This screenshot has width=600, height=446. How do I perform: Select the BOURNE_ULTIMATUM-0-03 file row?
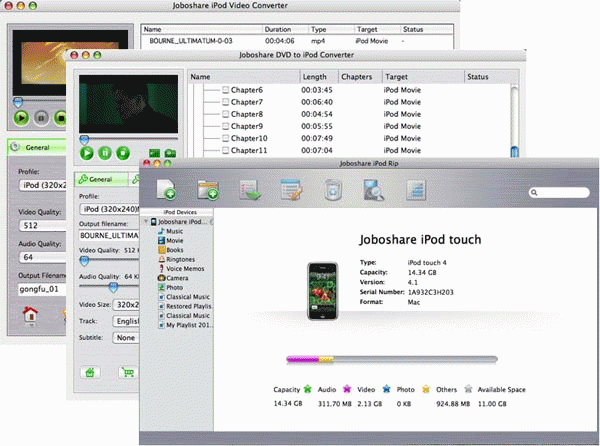coord(297,41)
